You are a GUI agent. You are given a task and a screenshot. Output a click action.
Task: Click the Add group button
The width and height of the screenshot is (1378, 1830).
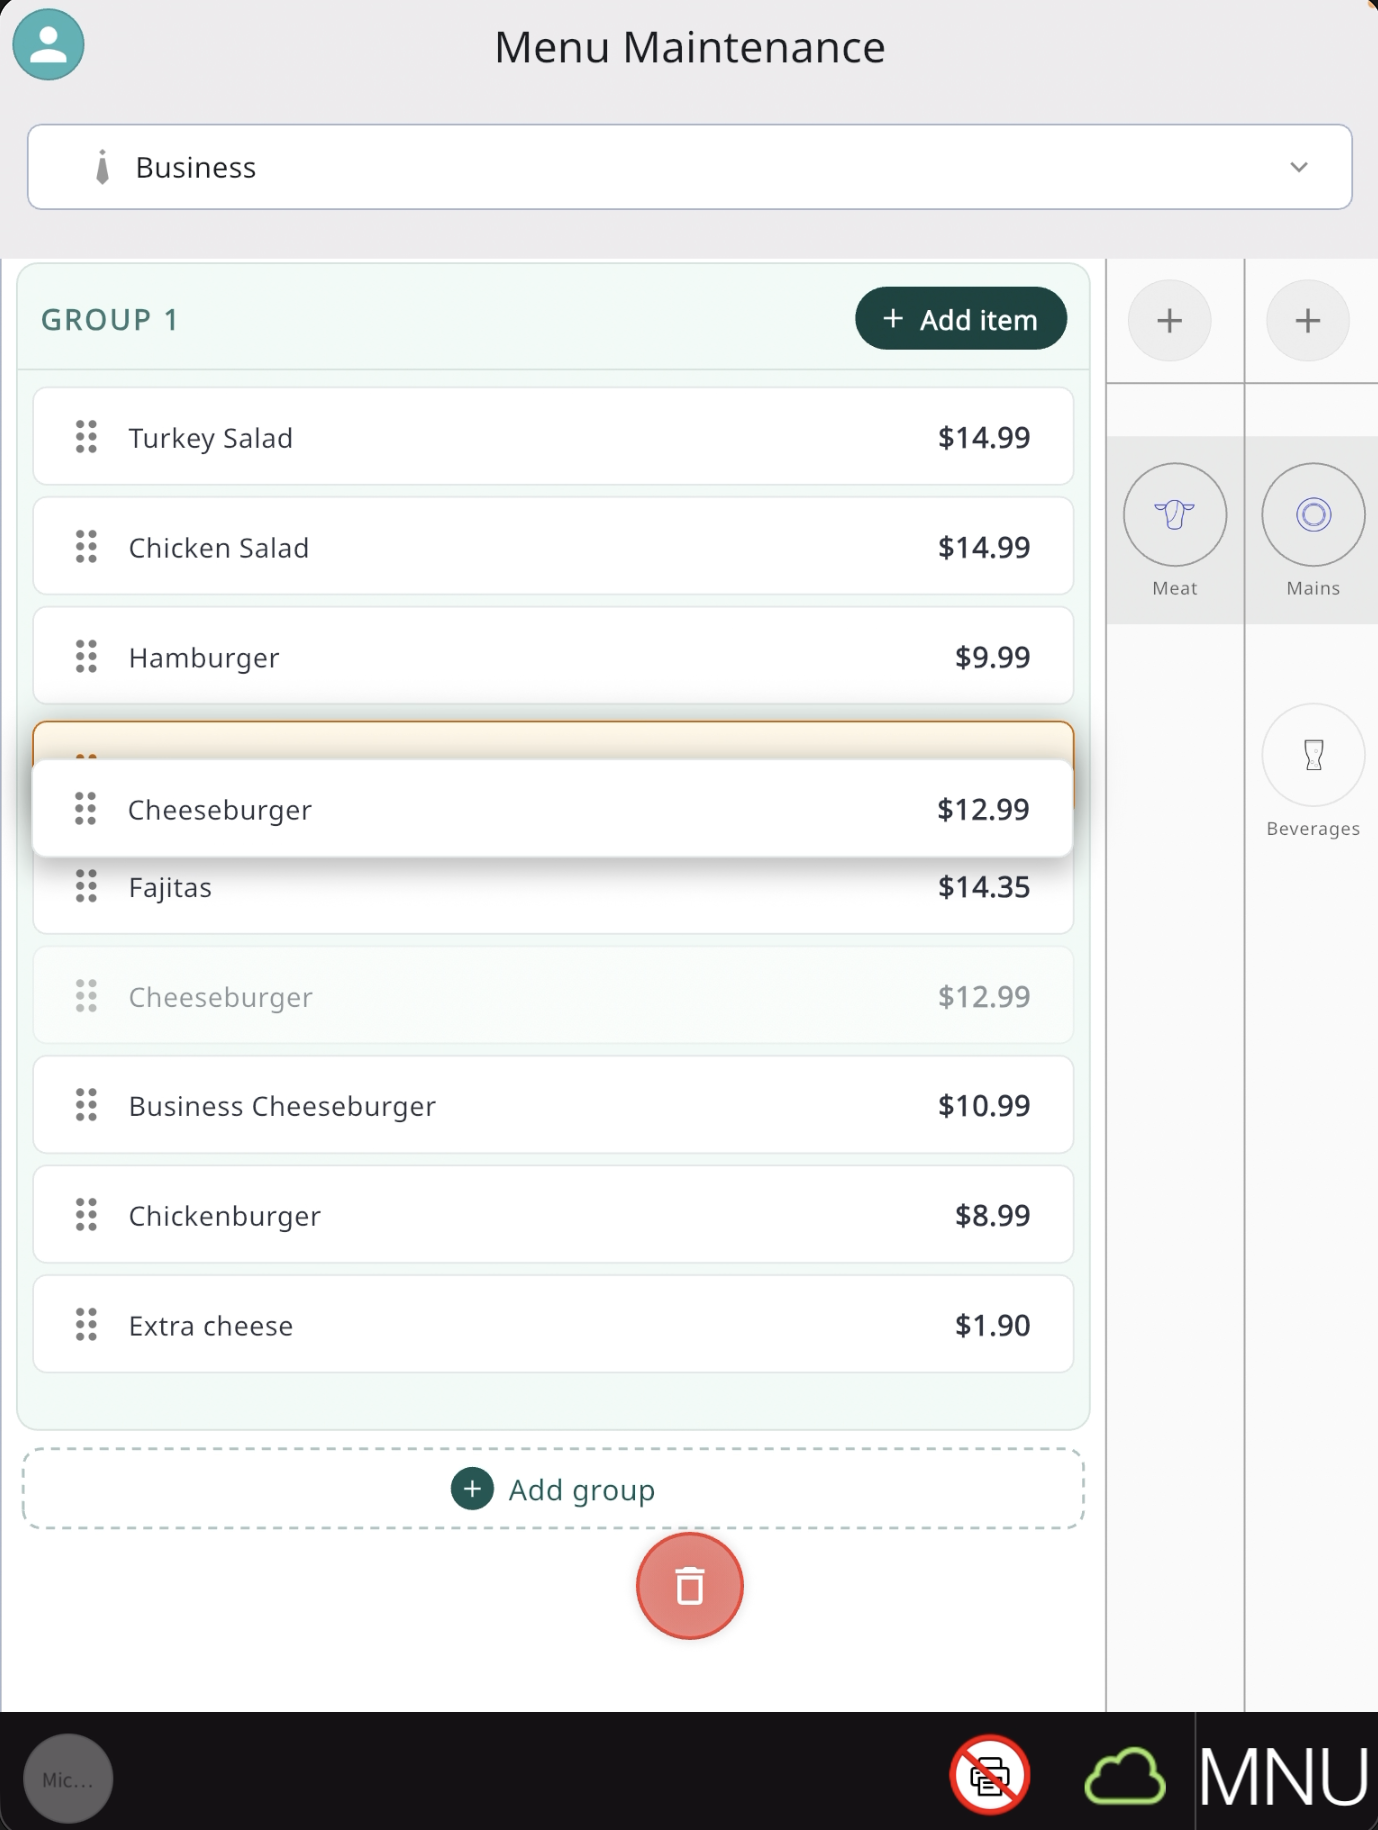[553, 1489]
